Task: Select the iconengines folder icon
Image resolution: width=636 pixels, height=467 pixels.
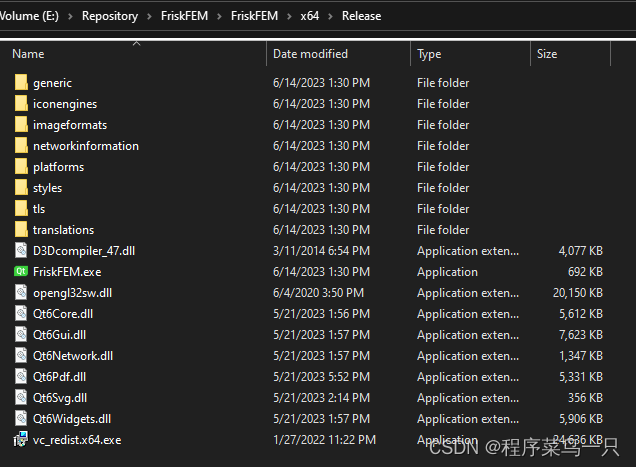Action: pos(21,103)
